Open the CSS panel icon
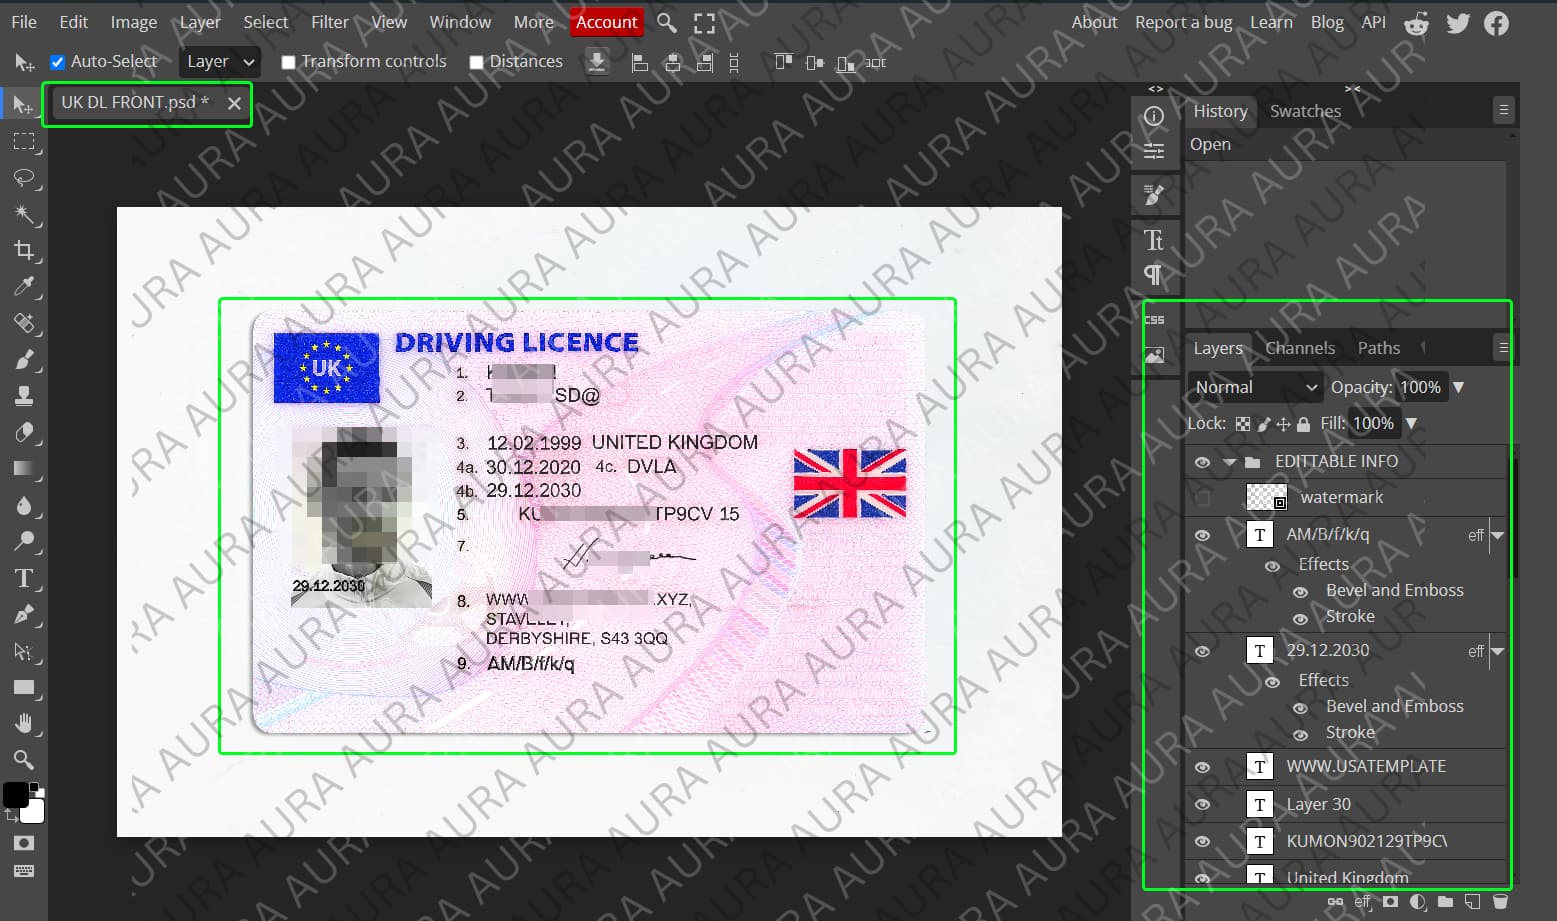 (1154, 320)
